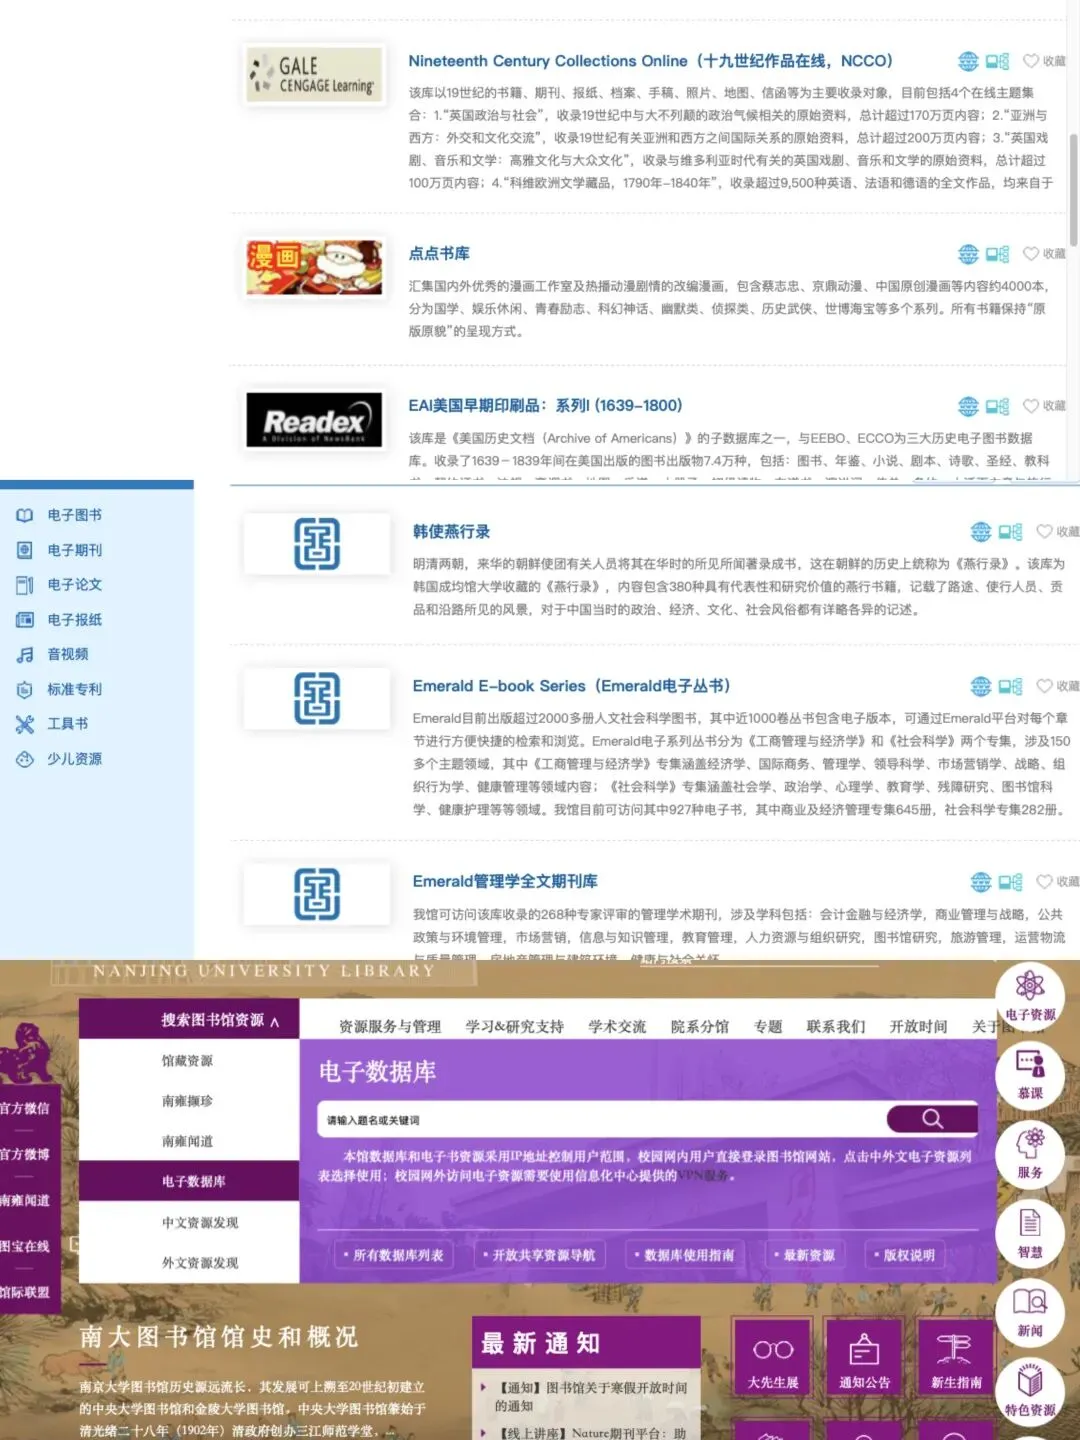The width and height of the screenshot is (1080, 1440).
Task: Click the purple magnifier search button
Action: click(x=932, y=1119)
